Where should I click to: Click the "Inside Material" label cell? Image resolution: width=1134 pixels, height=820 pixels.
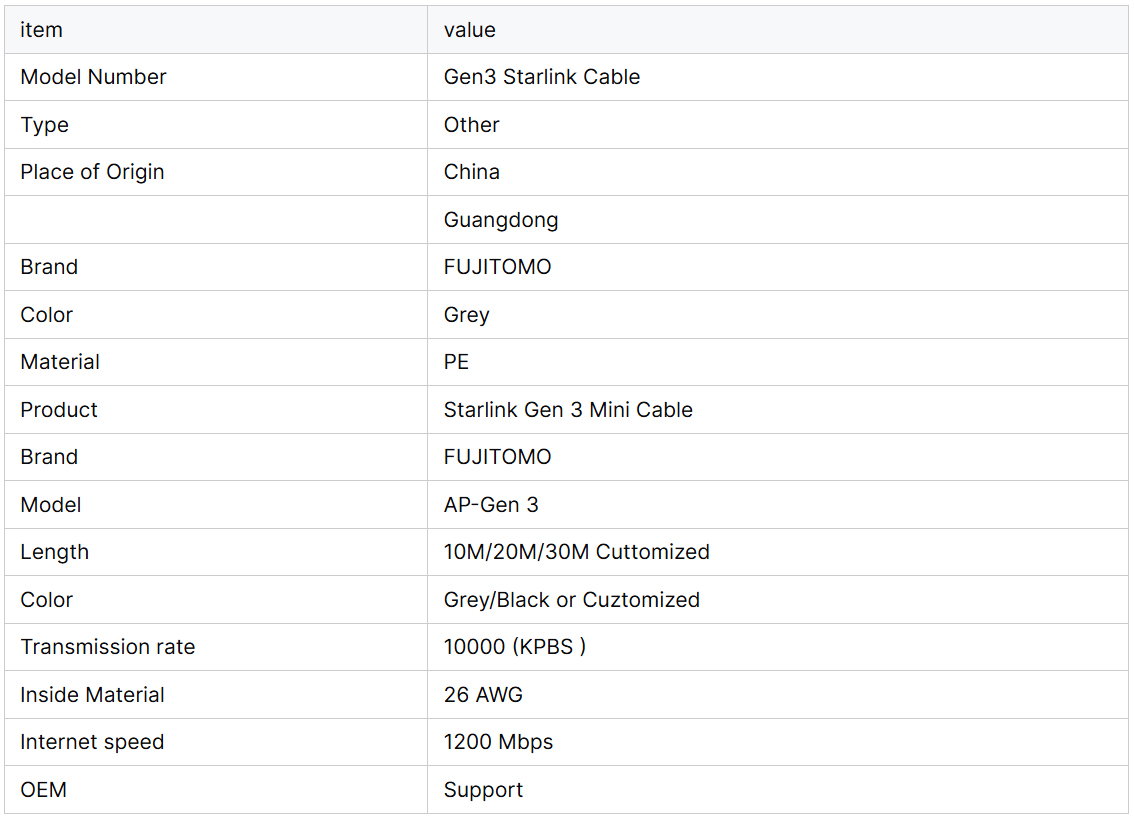92,695
